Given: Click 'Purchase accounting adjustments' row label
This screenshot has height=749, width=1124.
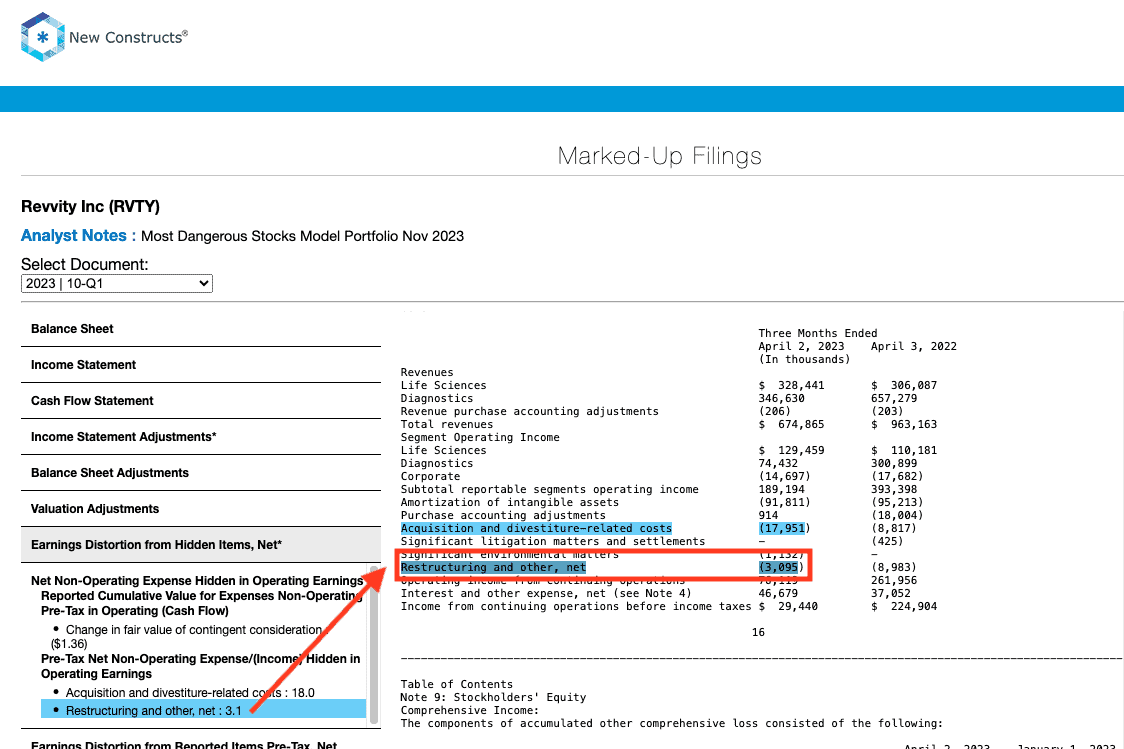Looking at the screenshot, I should (x=503, y=515).
